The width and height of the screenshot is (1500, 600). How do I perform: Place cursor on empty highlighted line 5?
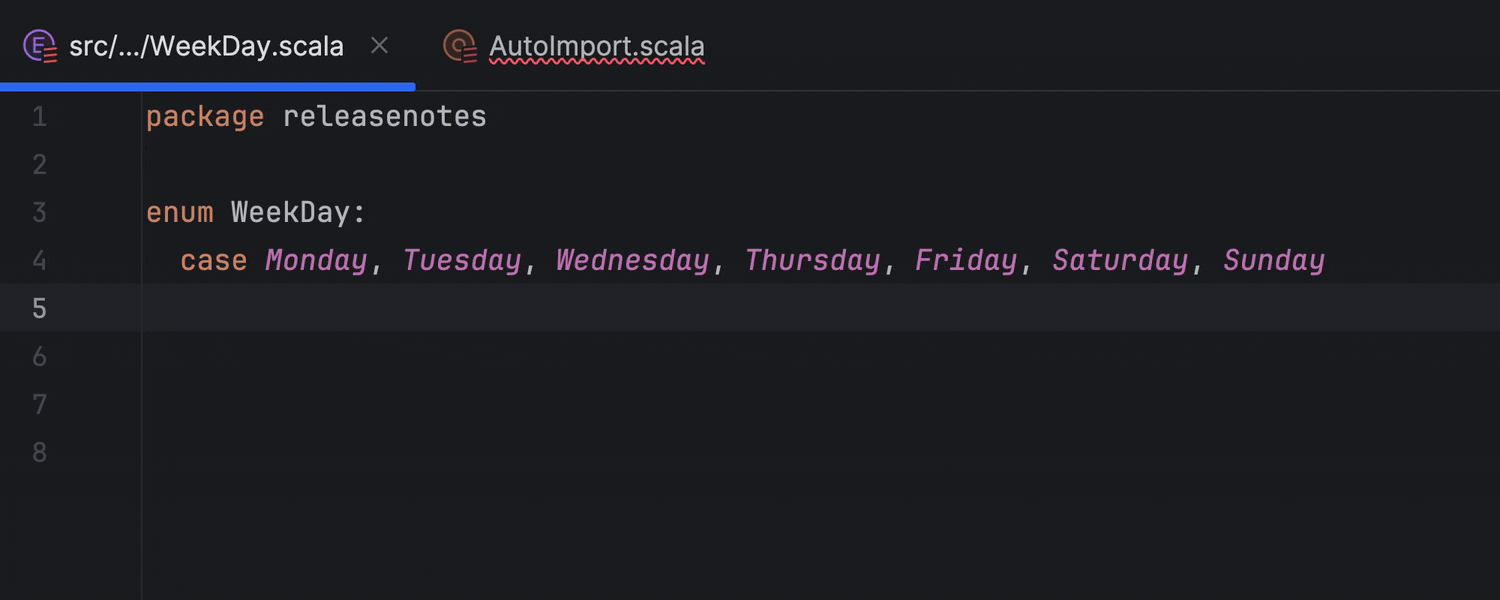[700, 308]
